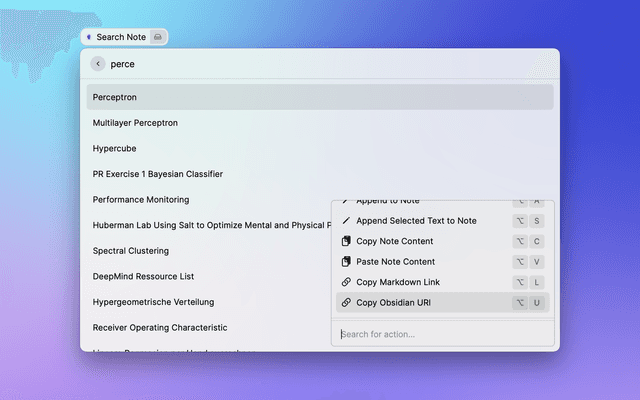Select the Hypercube note result
The image size is (640, 400).
(114, 148)
